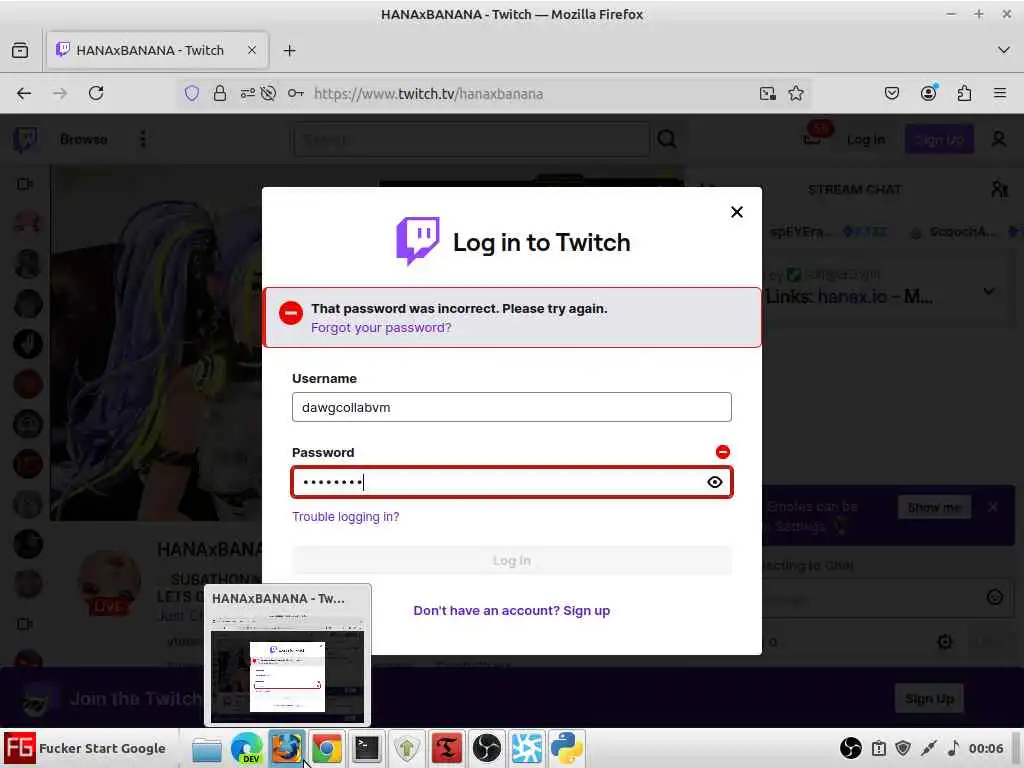Image resolution: width=1024 pixels, height=768 pixels.
Task: Open Don't have an account Sign up
Action: 511,611
